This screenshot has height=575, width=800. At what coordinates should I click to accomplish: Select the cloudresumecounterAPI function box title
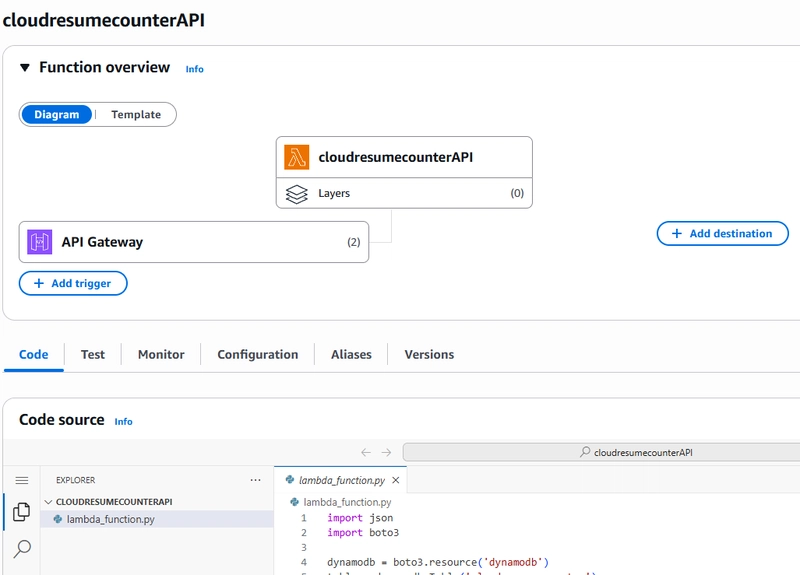point(395,157)
